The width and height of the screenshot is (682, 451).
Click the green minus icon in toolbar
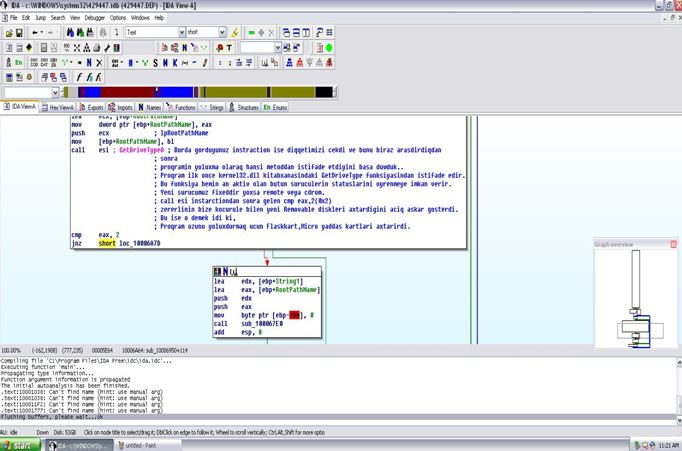[251, 33]
